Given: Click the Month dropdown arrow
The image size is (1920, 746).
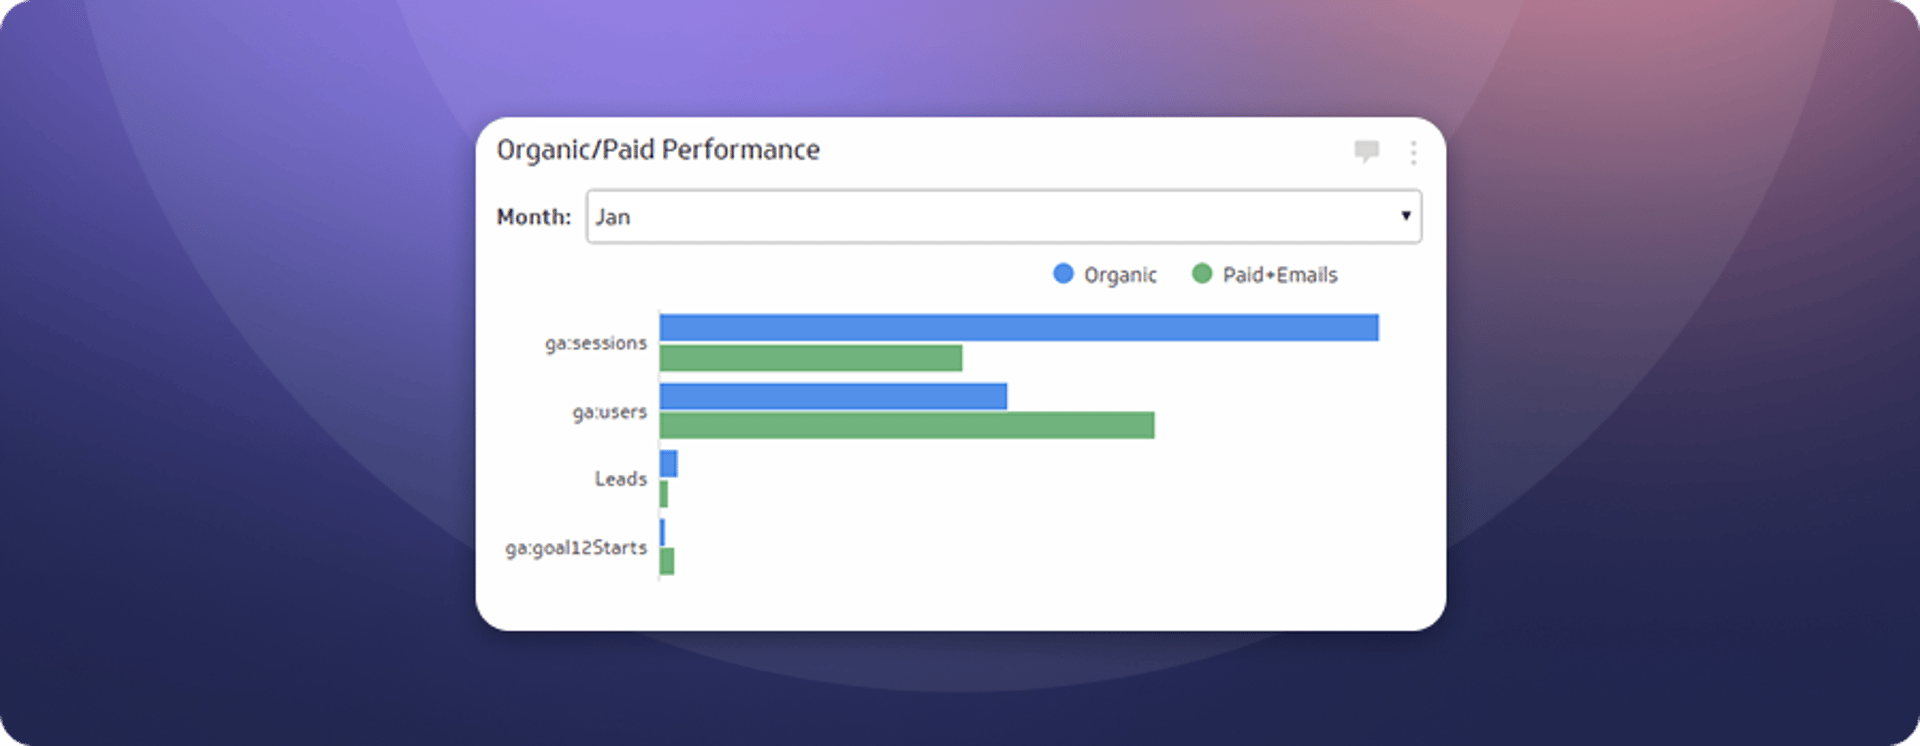Looking at the screenshot, I should [1405, 216].
